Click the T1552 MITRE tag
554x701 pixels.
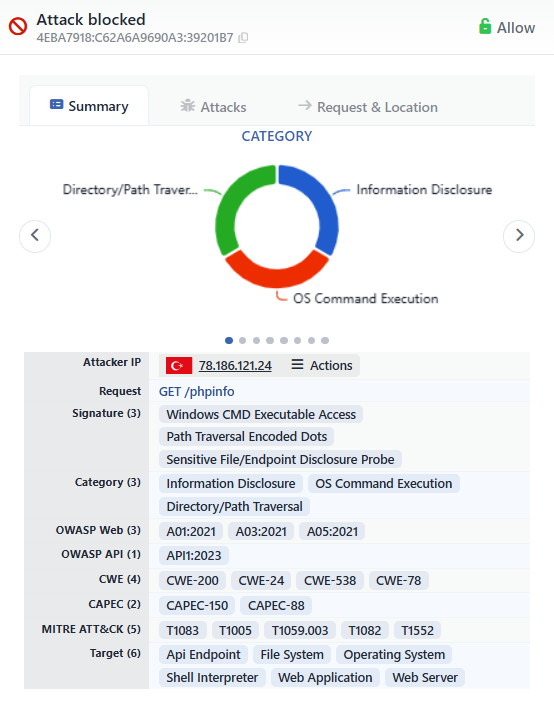pyautogui.click(x=418, y=631)
